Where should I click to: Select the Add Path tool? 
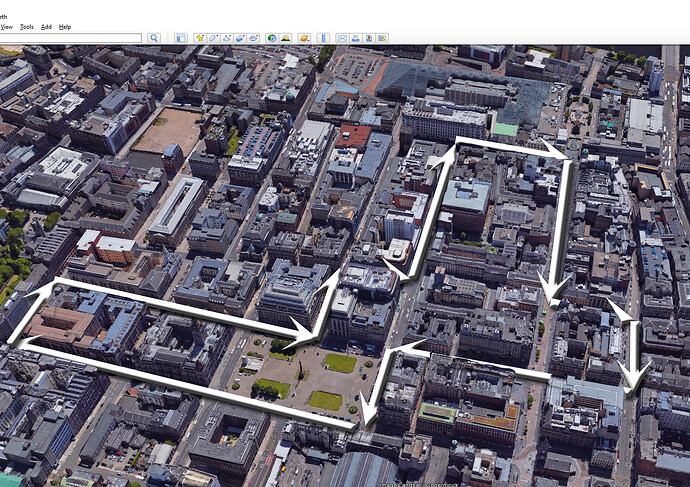click(x=227, y=38)
